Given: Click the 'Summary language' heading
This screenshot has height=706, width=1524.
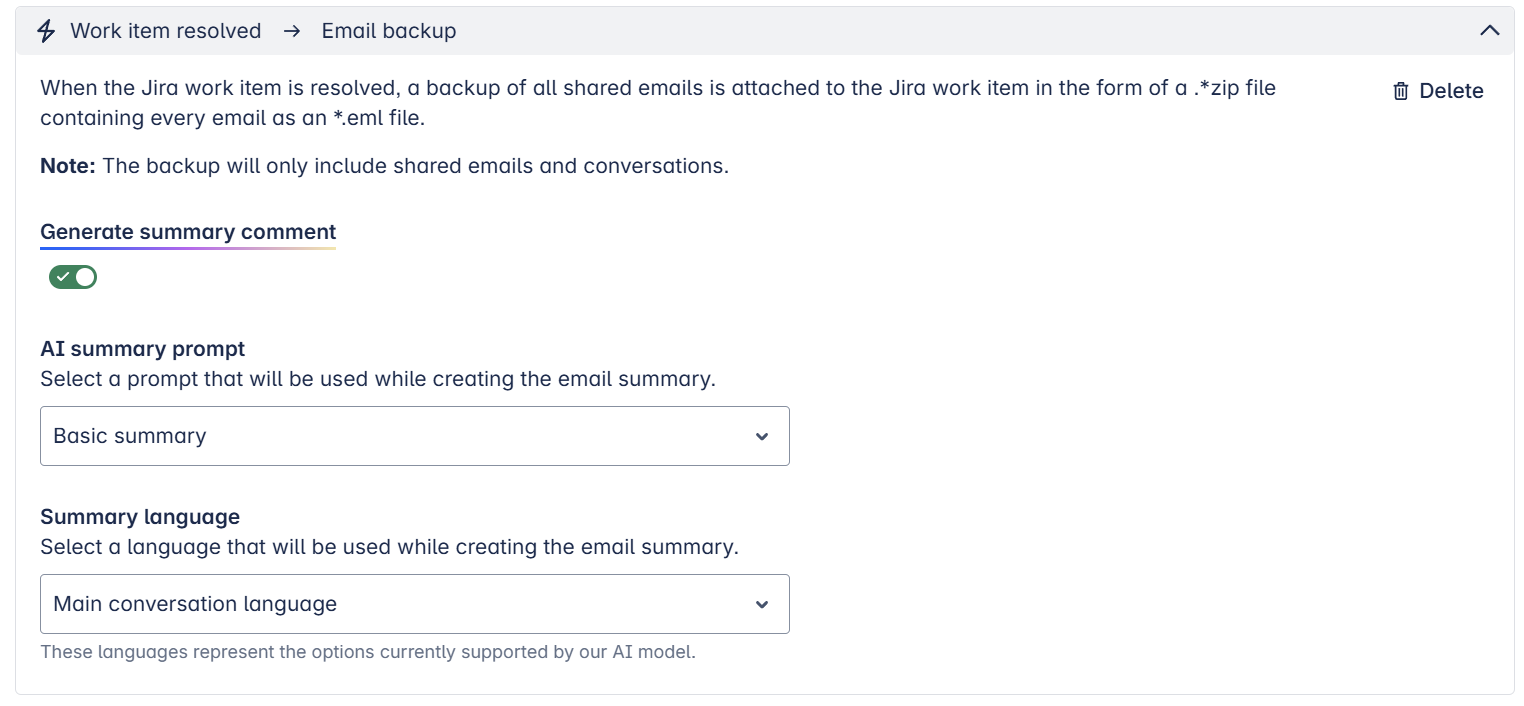Looking at the screenshot, I should (x=140, y=517).
